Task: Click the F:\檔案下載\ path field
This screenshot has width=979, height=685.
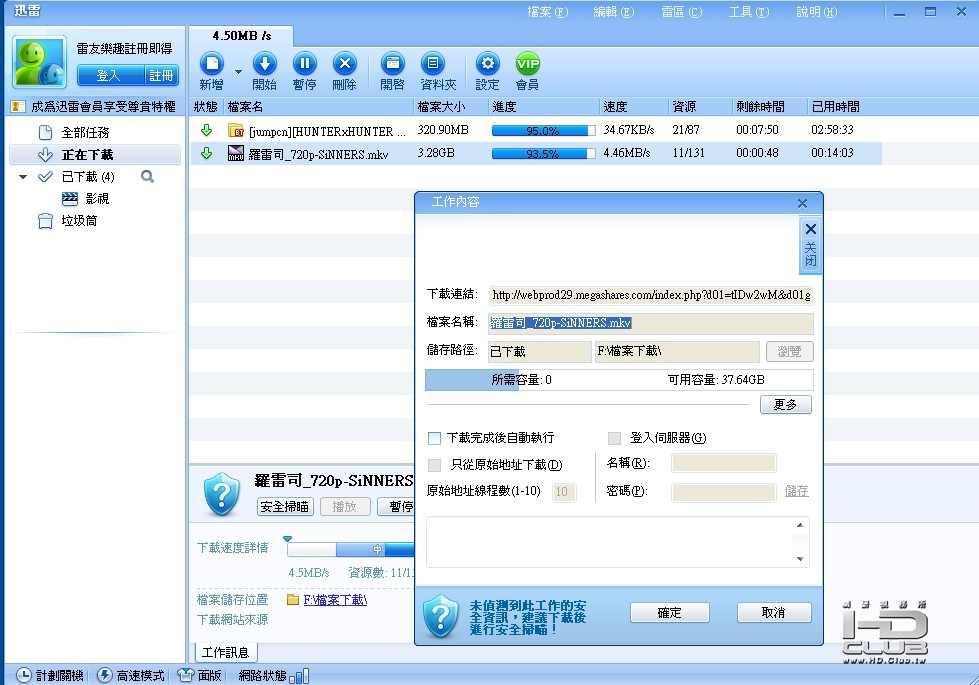Action: [677, 352]
